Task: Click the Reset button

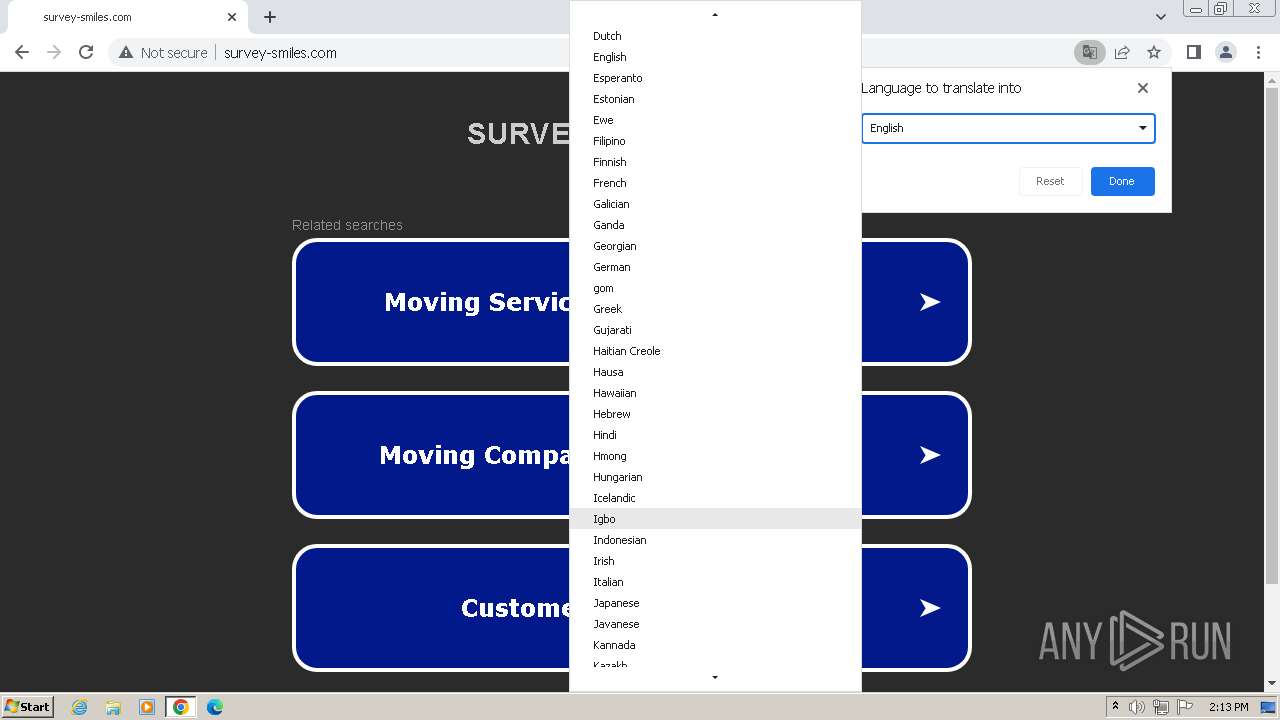Action: [1050, 181]
